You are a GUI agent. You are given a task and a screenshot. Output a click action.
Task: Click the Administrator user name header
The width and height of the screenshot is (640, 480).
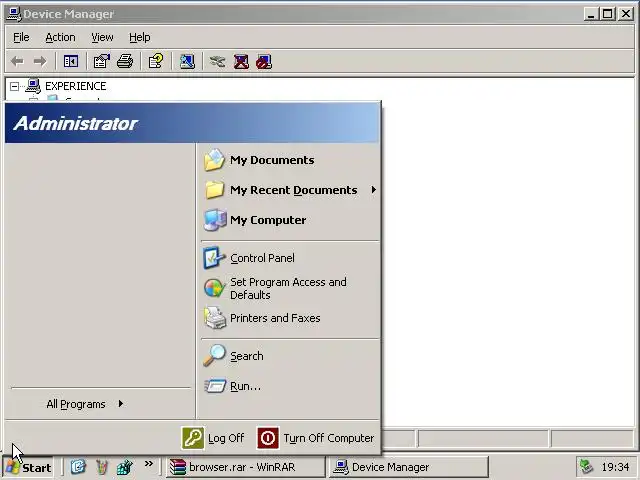point(76,123)
